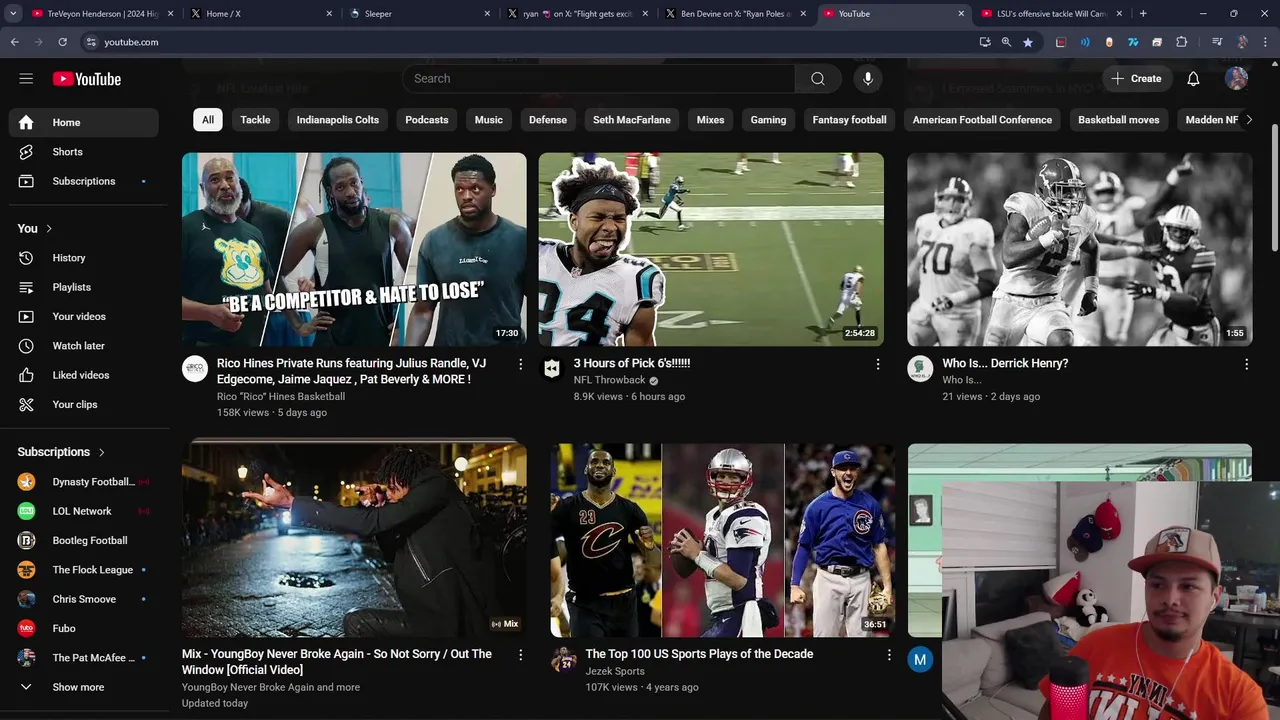This screenshot has height=720, width=1280.
Task: Open Who Is... Derrick Henry? video title
Action: tap(1005, 364)
